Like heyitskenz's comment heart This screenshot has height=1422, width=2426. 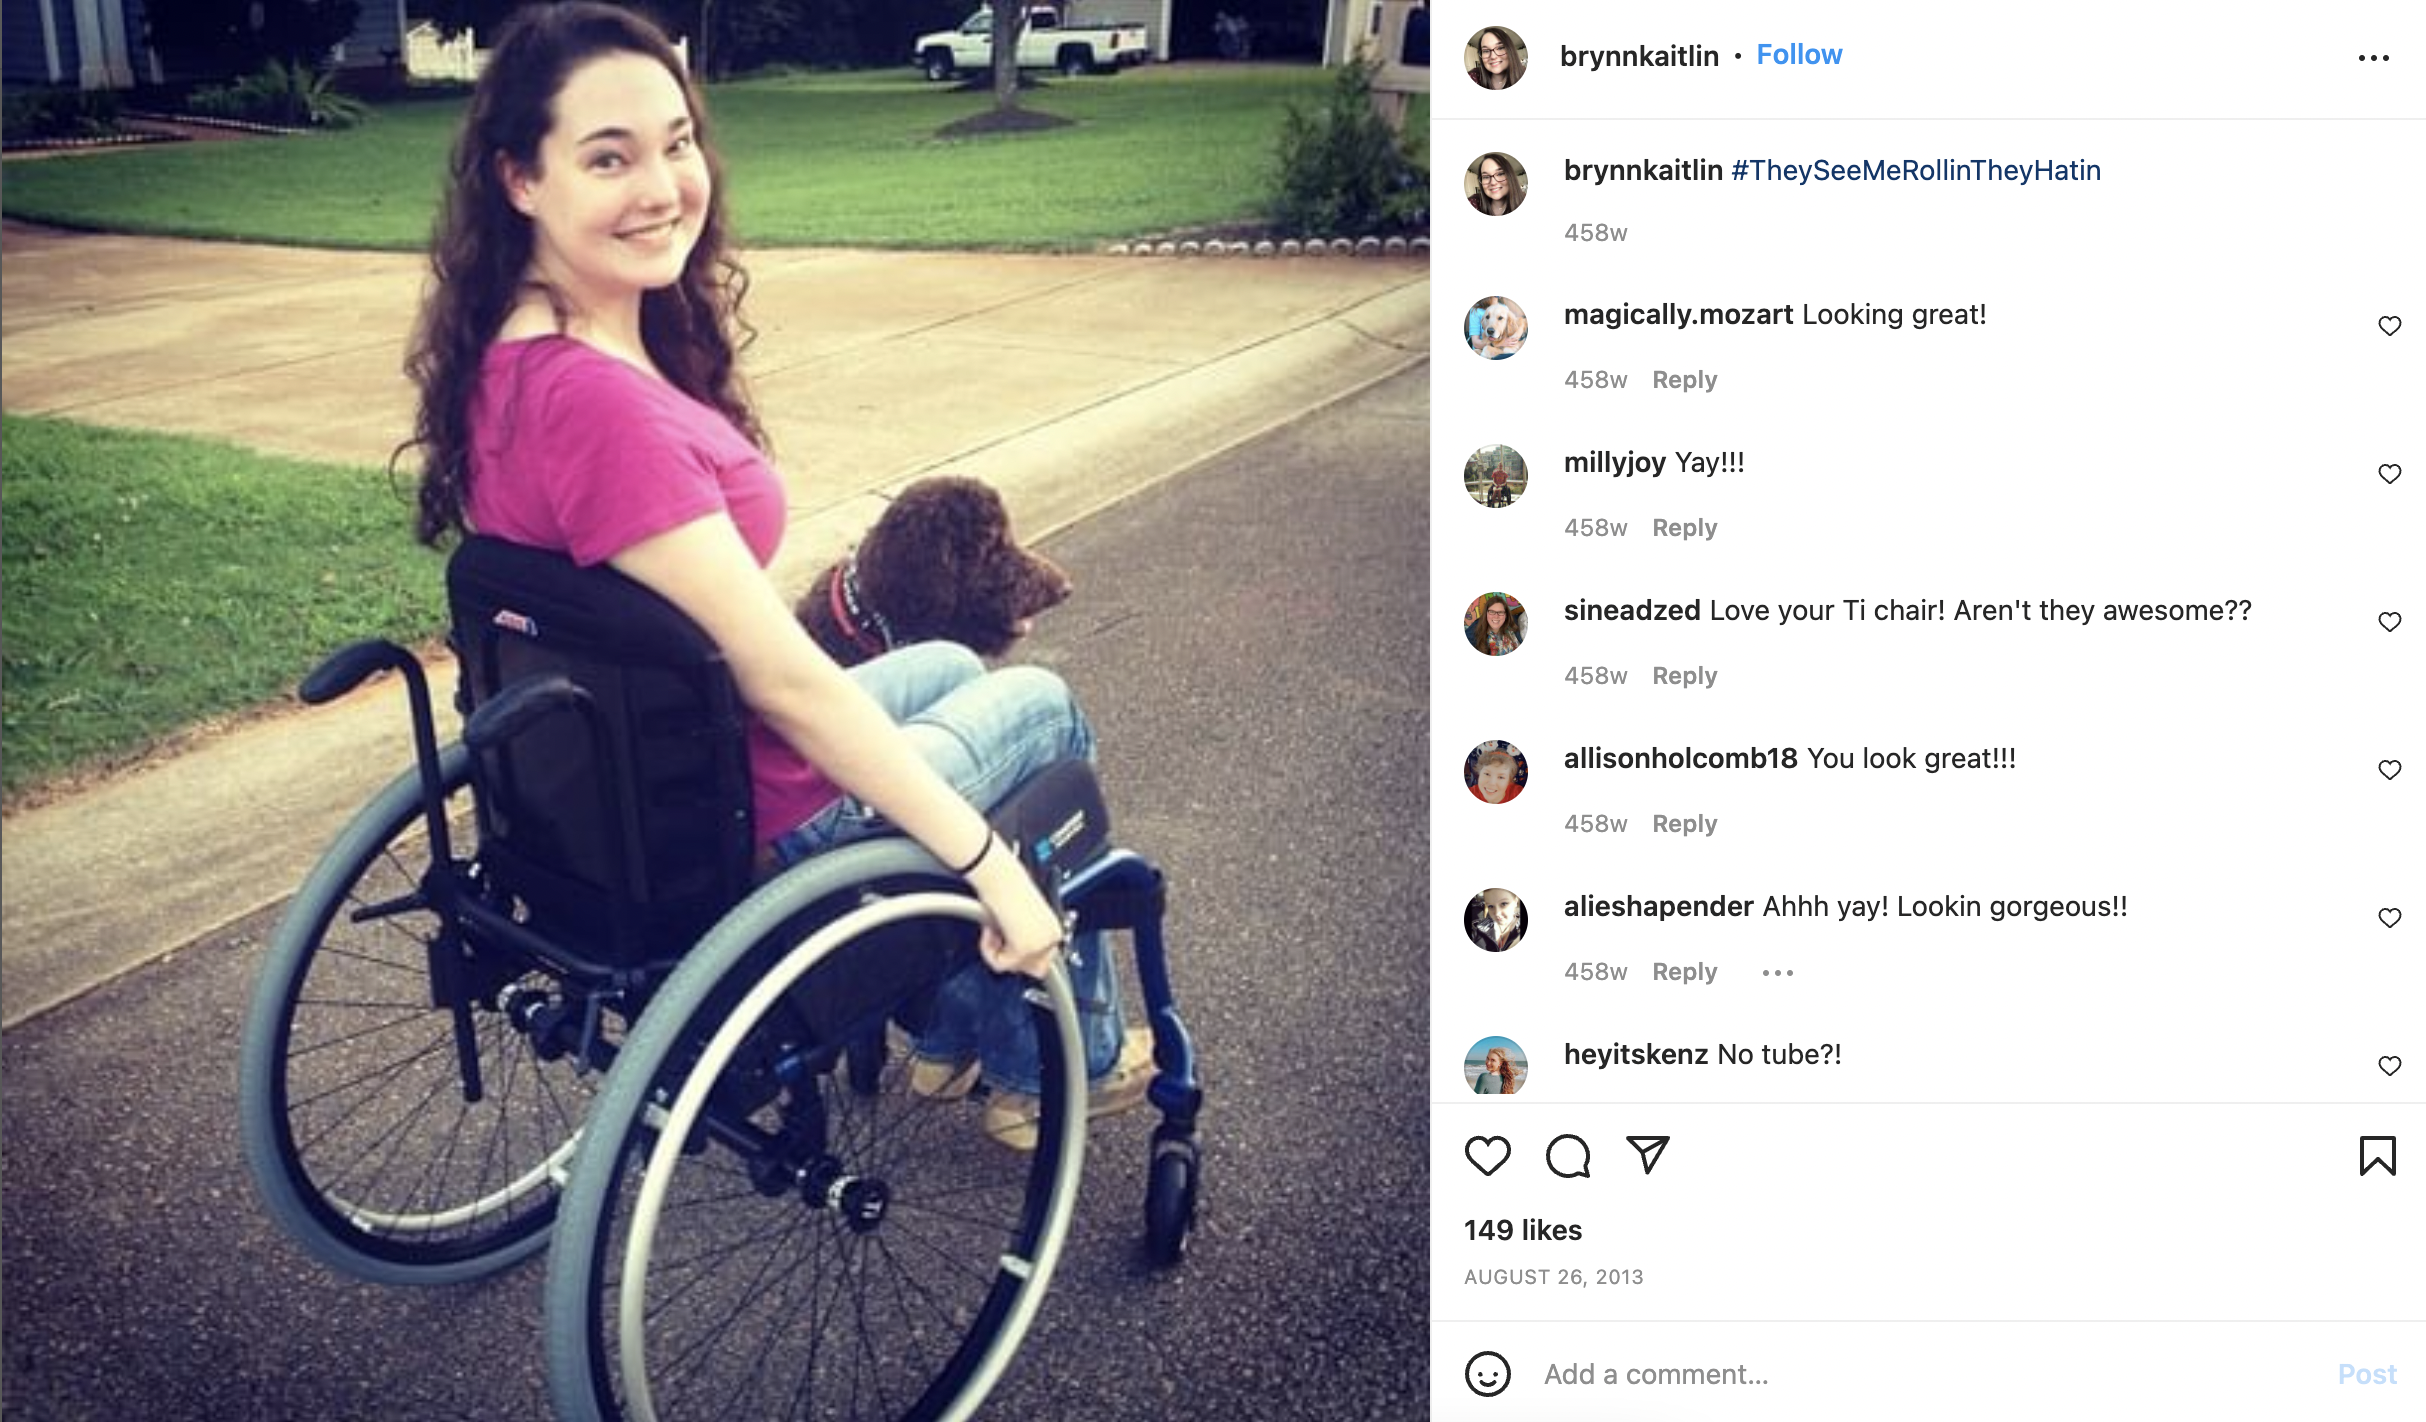point(2389,1066)
